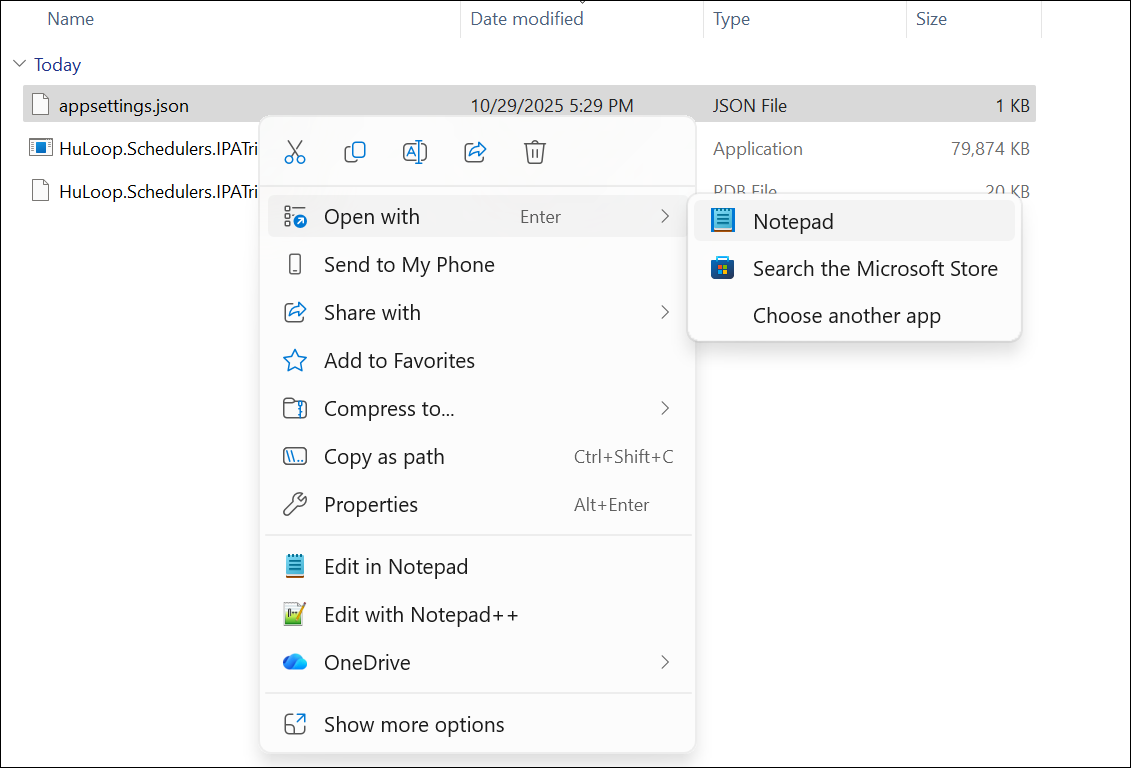Image resolution: width=1131 pixels, height=768 pixels.
Task: Cut the file using the scissors icon
Action: [294, 152]
